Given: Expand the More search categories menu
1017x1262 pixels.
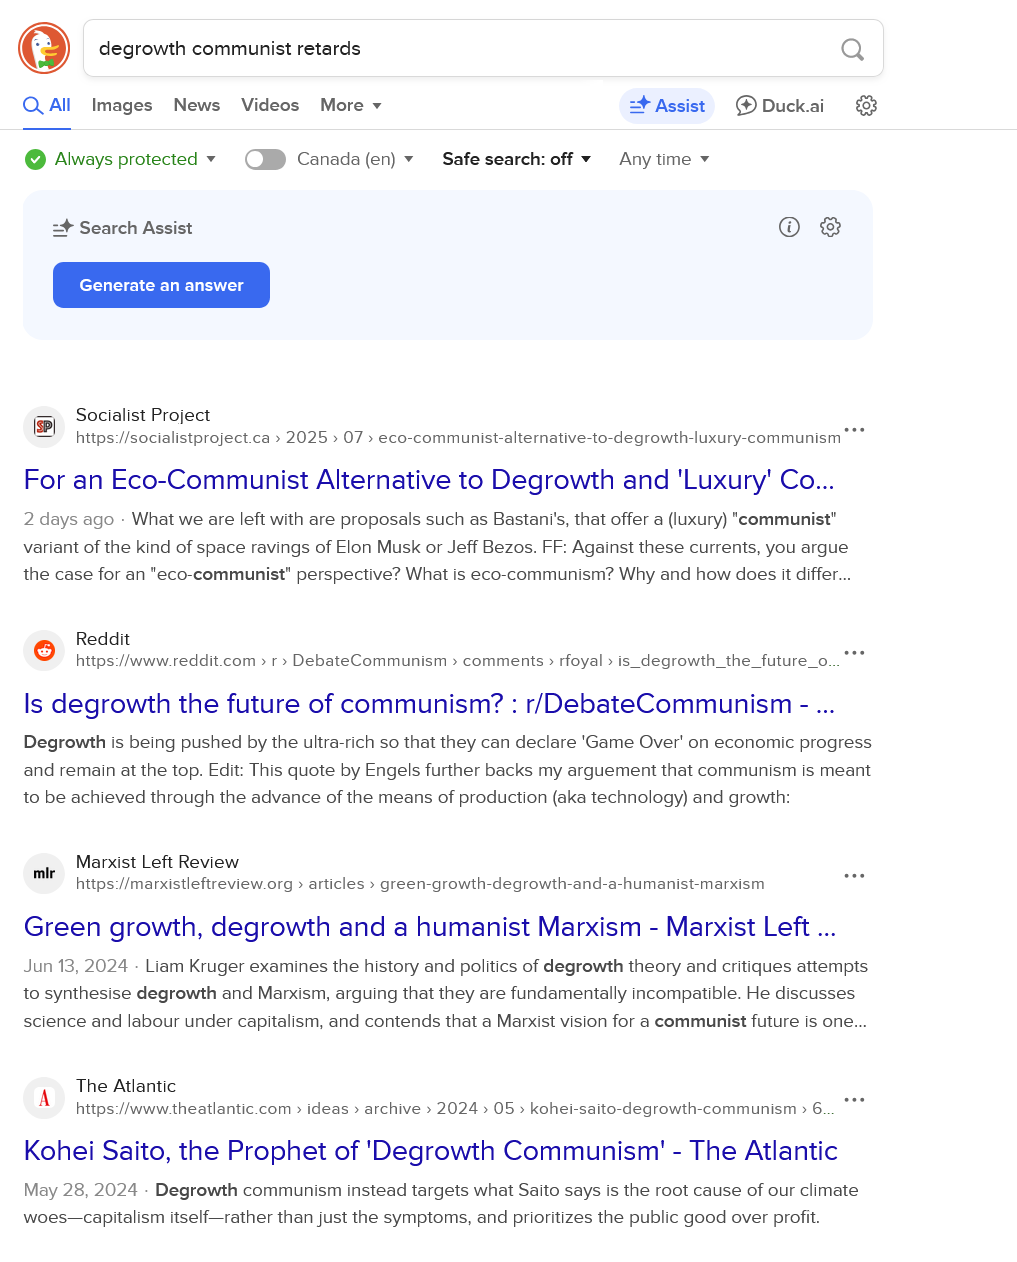Looking at the screenshot, I should pyautogui.click(x=351, y=105).
